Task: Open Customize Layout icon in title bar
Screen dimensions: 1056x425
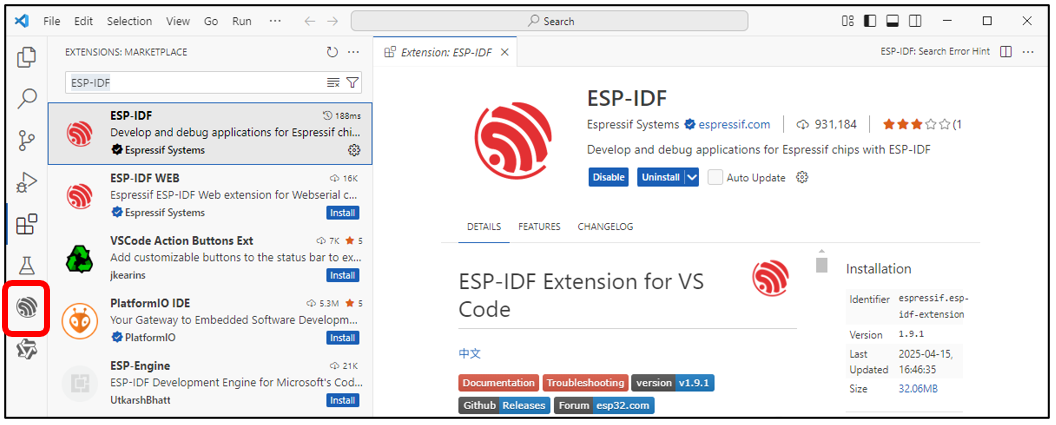Action: click(848, 21)
